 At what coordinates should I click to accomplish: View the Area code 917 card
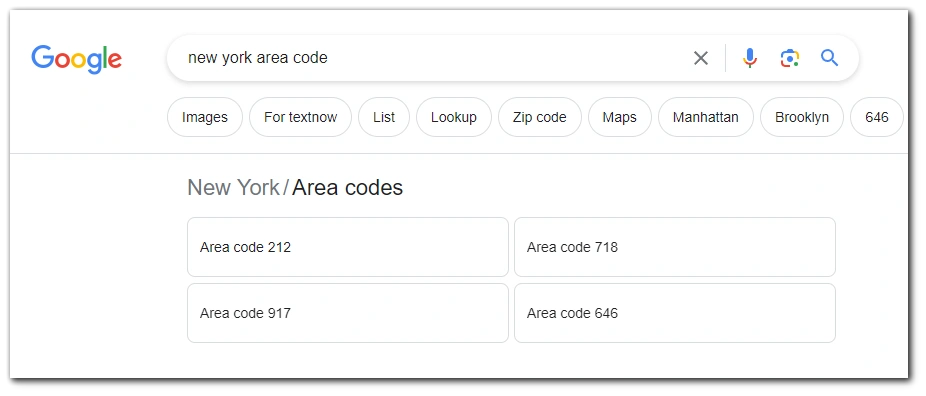click(348, 313)
